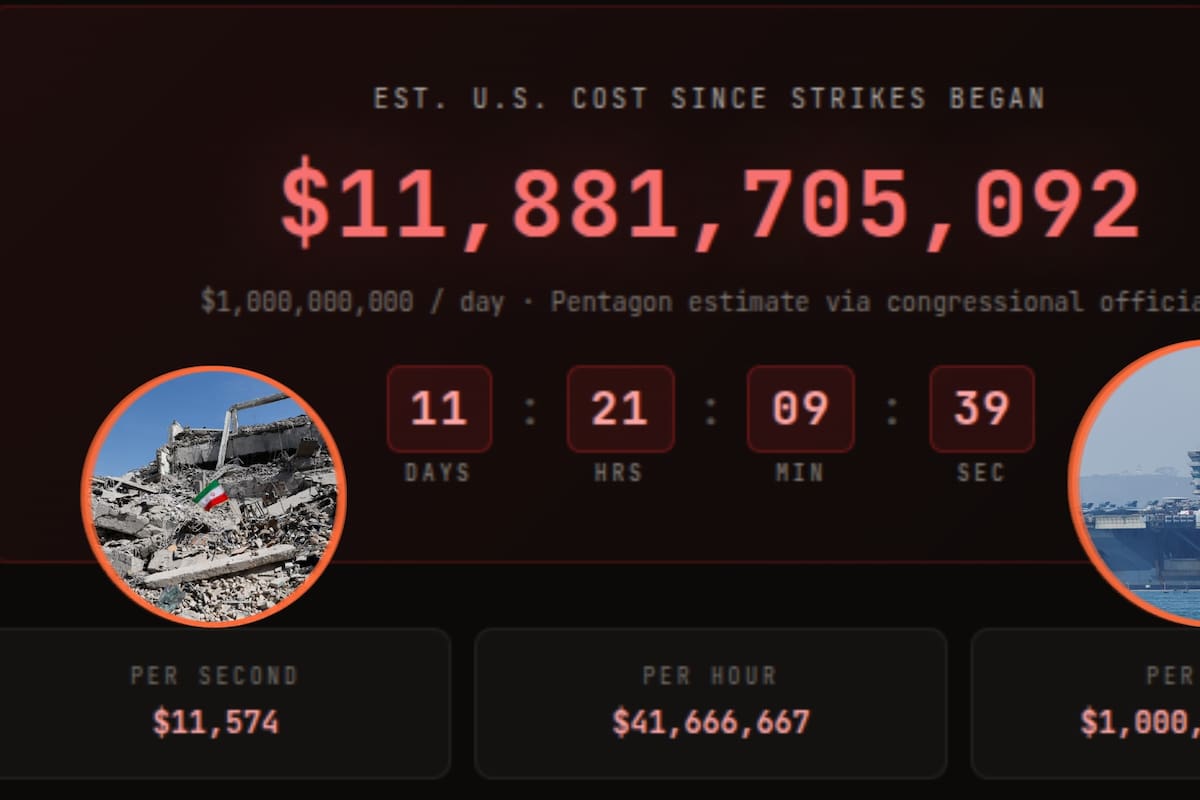Click the HRS label under the timer
Image resolution: width=1200 pixels, height=800 pixels.
click(618, 472)
